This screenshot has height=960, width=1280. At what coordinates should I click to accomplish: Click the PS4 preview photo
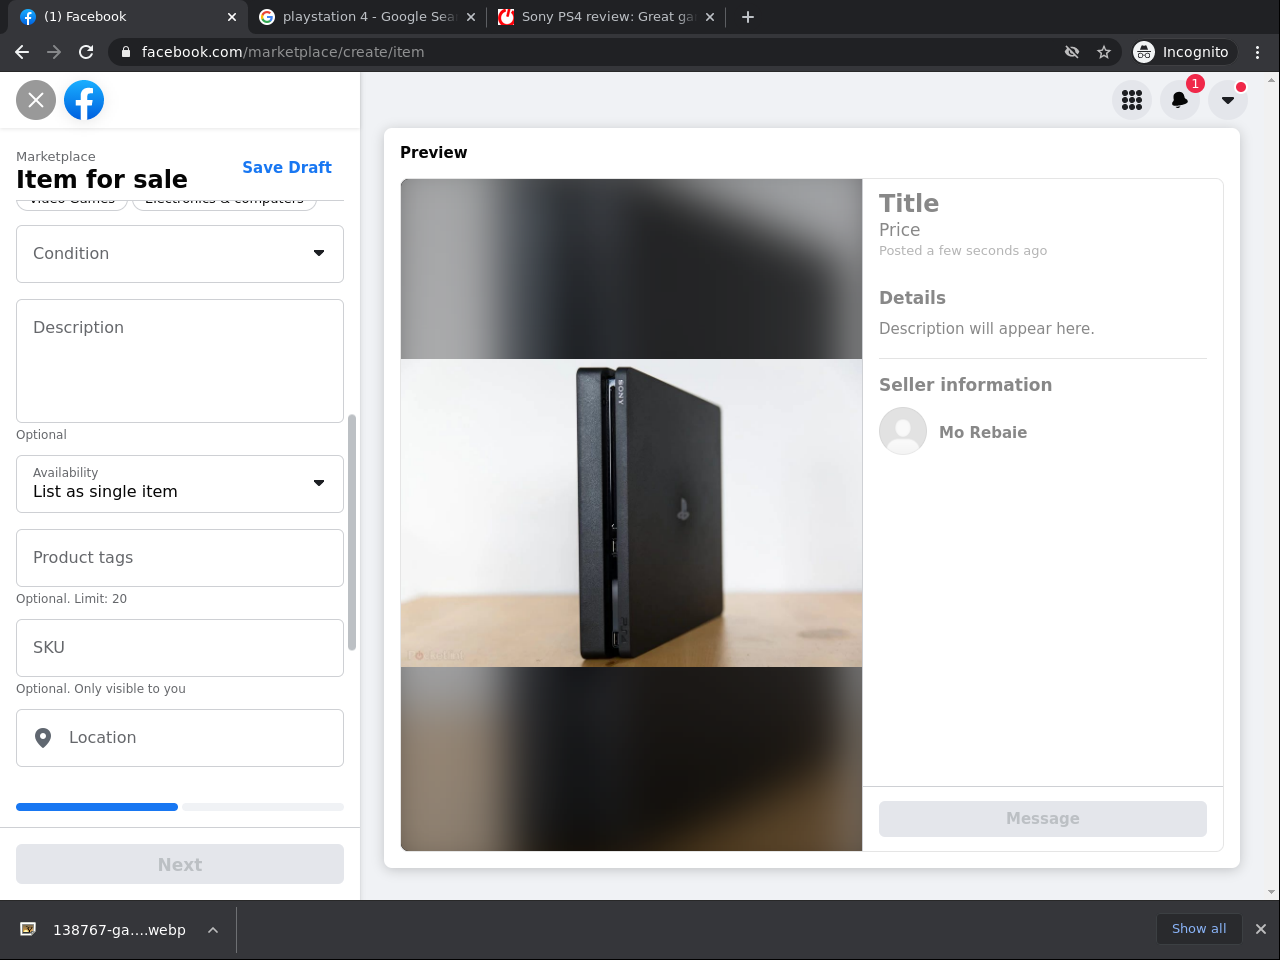click(631, 513)
